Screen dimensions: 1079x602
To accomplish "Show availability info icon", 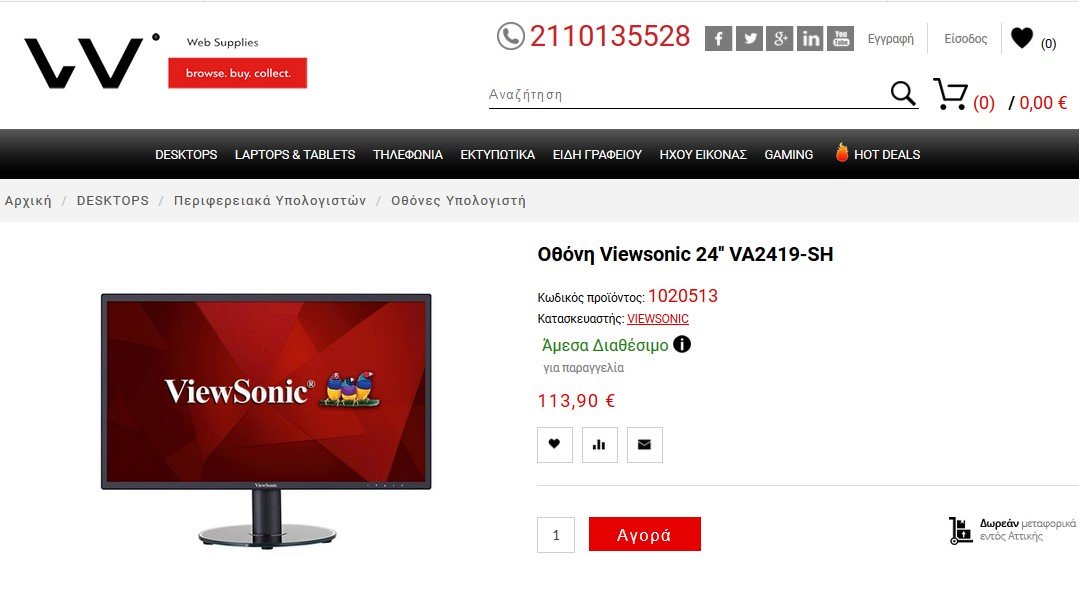I will pyautogui.click(x=682, y=344).
